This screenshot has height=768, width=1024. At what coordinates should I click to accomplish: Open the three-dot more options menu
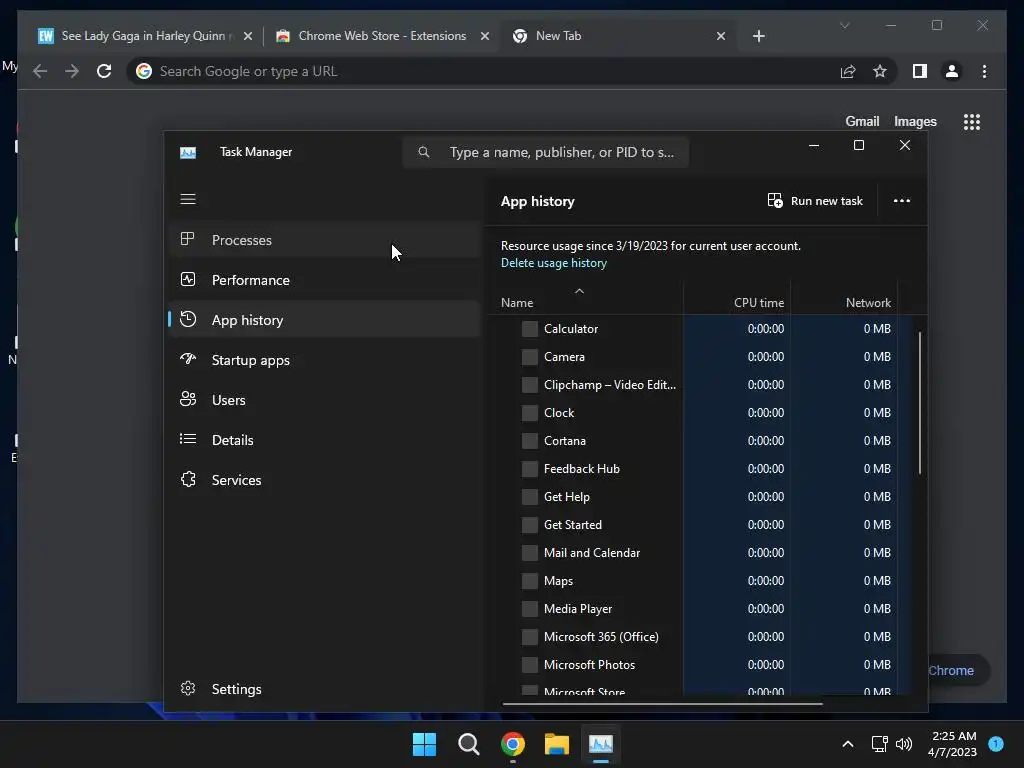902,201
